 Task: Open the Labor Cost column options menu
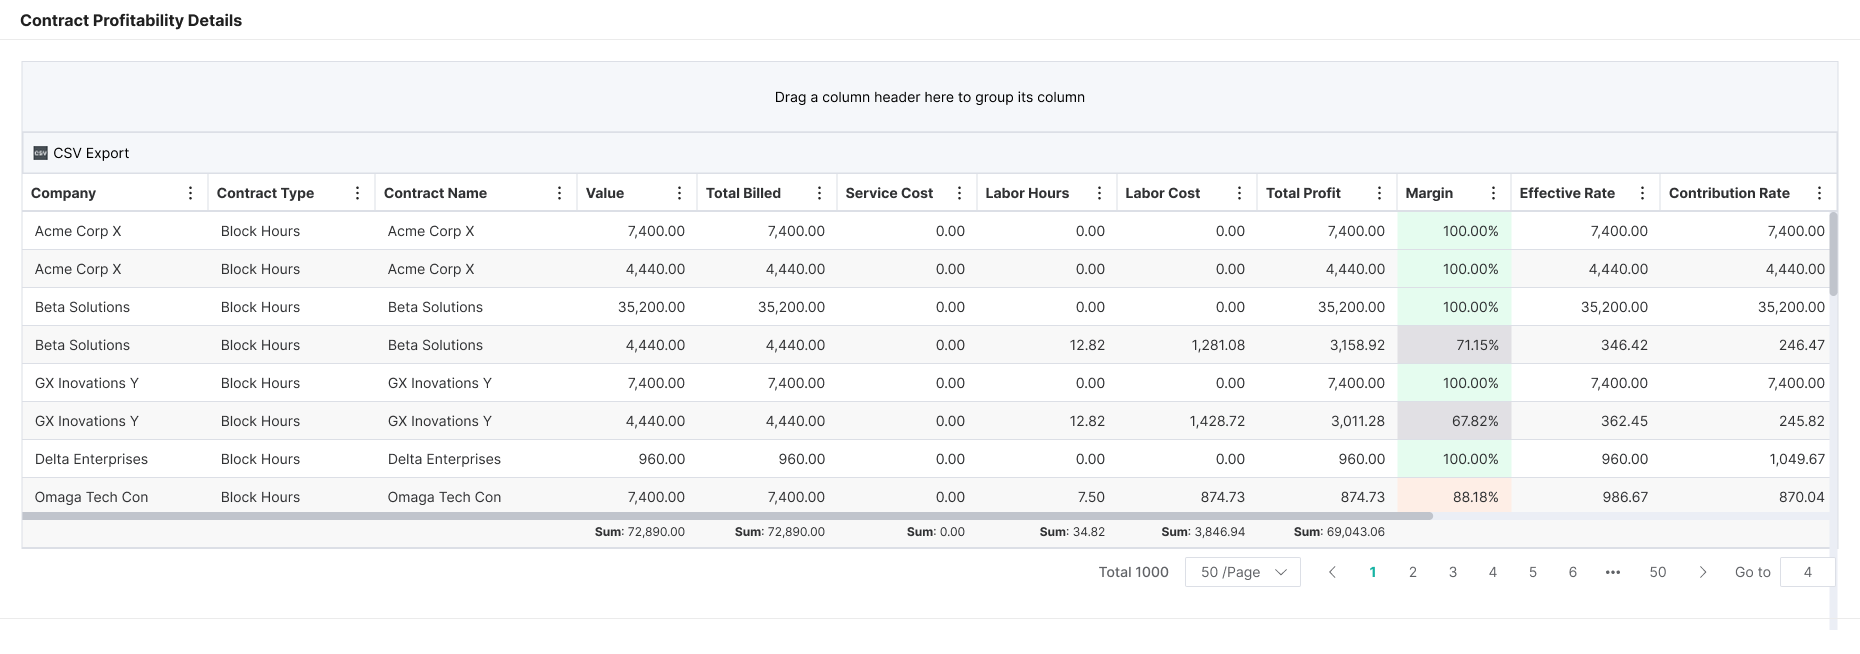pos(1239,193)
